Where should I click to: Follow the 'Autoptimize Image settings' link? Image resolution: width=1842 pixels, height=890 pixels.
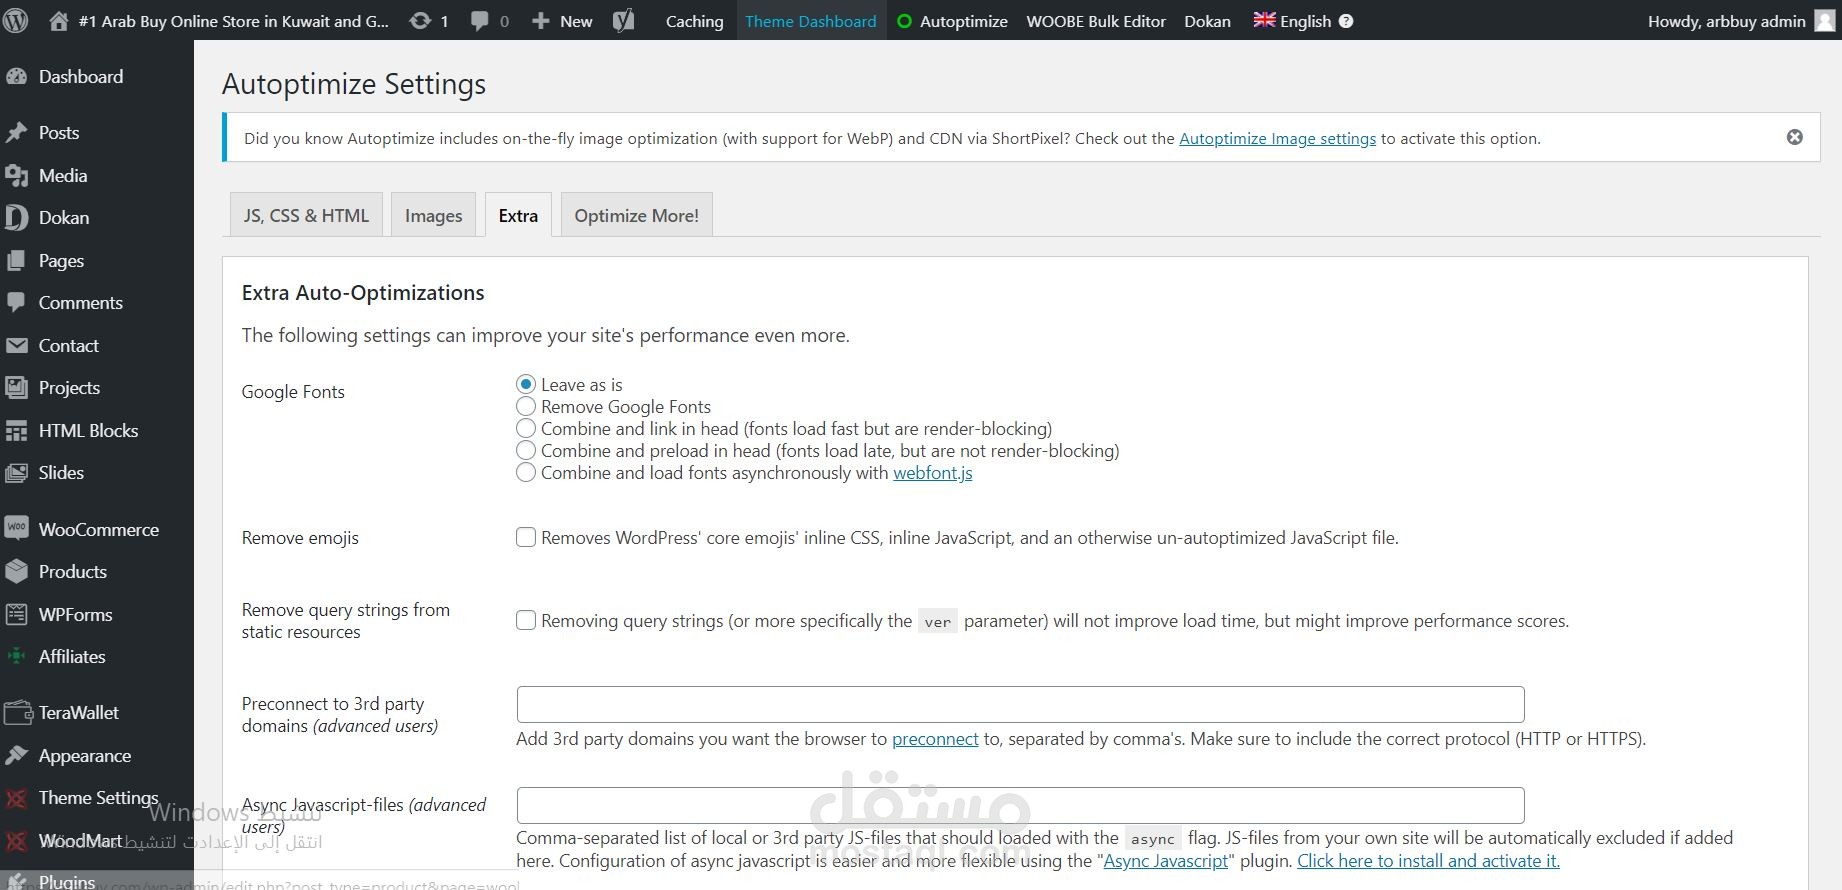pyautogui.click(x=1277, y=138)
